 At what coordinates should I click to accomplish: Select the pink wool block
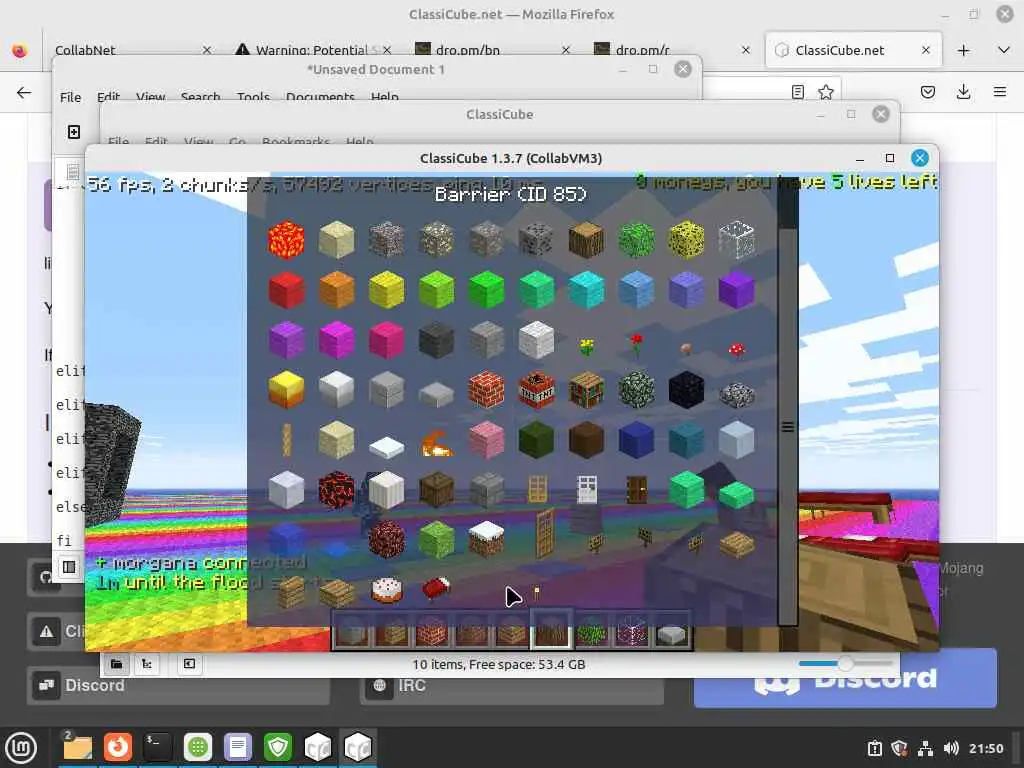[487, 440]
